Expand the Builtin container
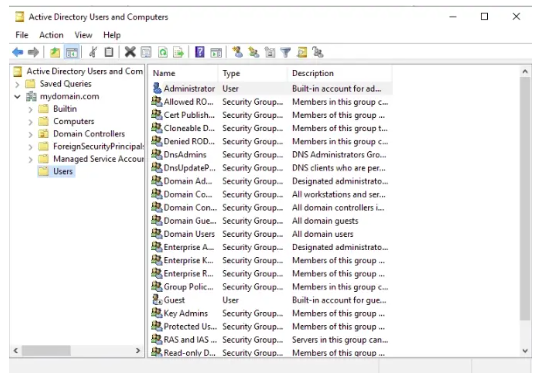 pos(30,109)
